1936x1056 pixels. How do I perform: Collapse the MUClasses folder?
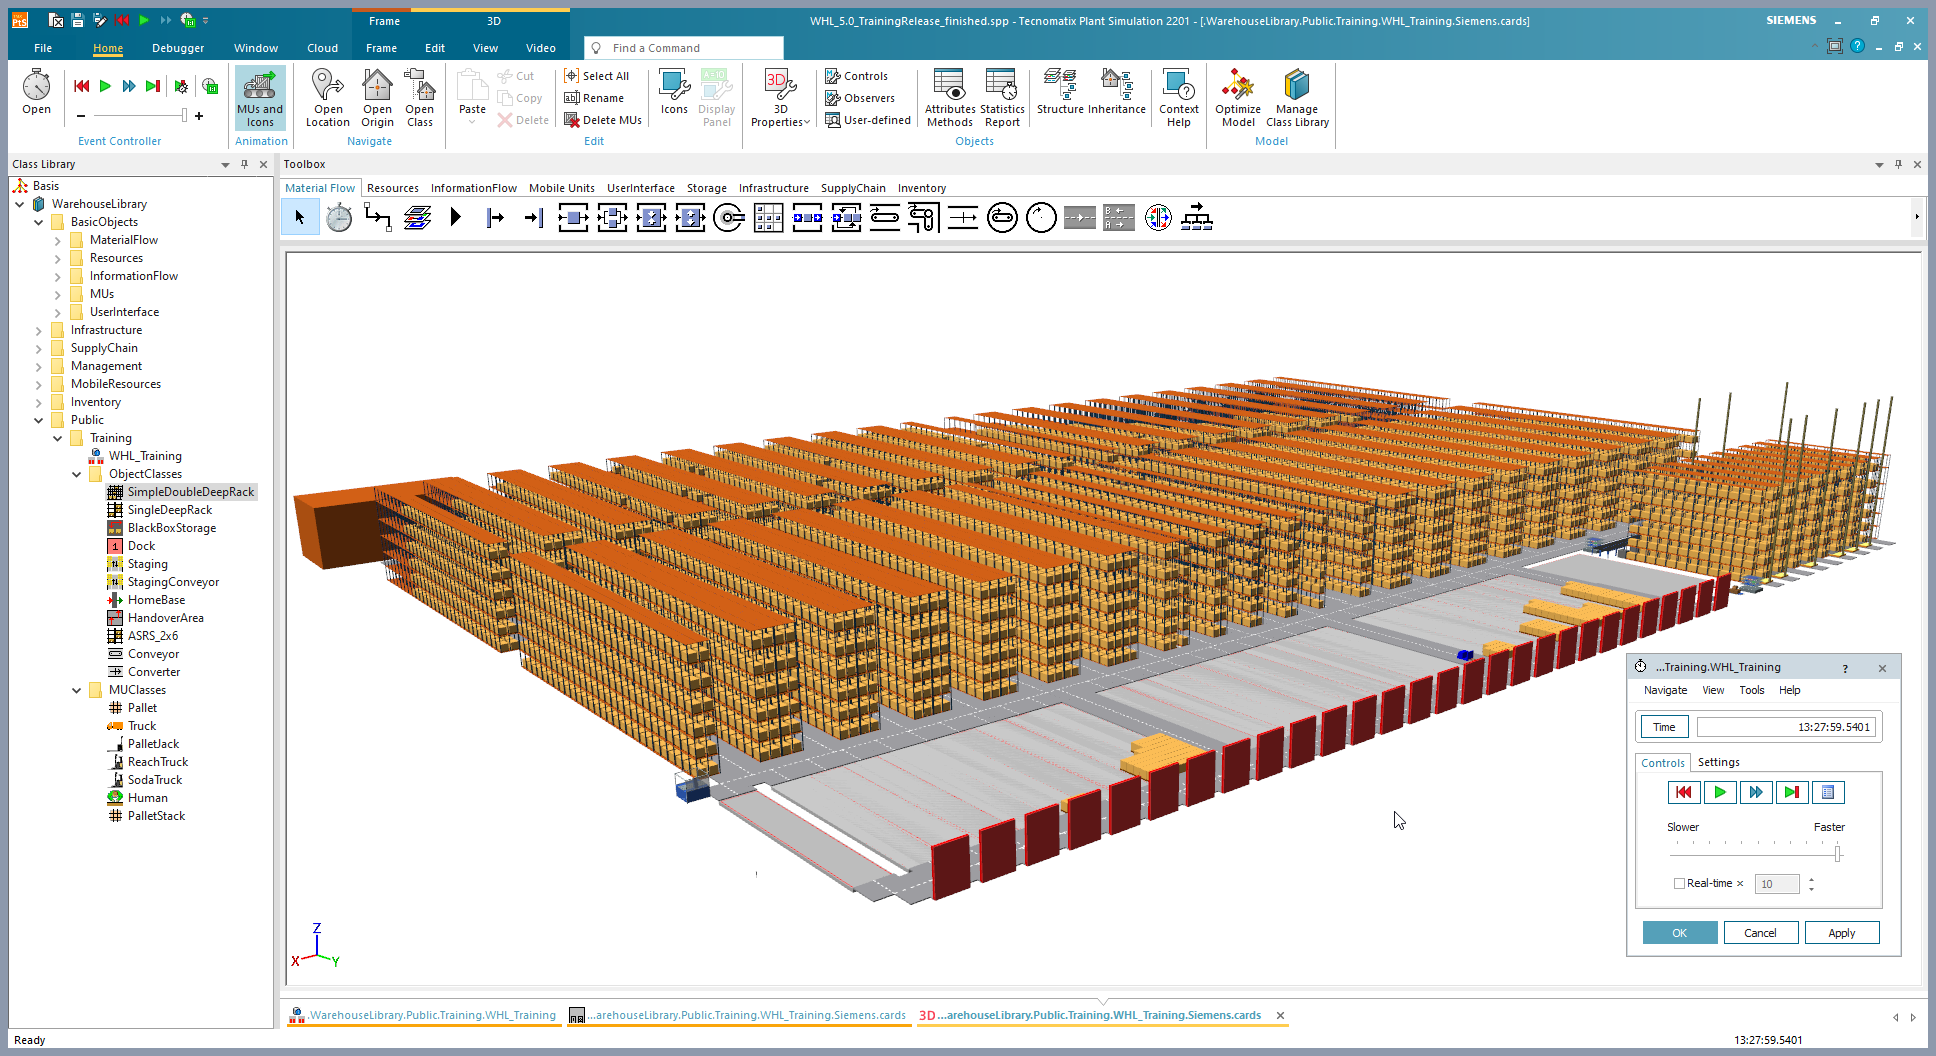tap(76, 690)
